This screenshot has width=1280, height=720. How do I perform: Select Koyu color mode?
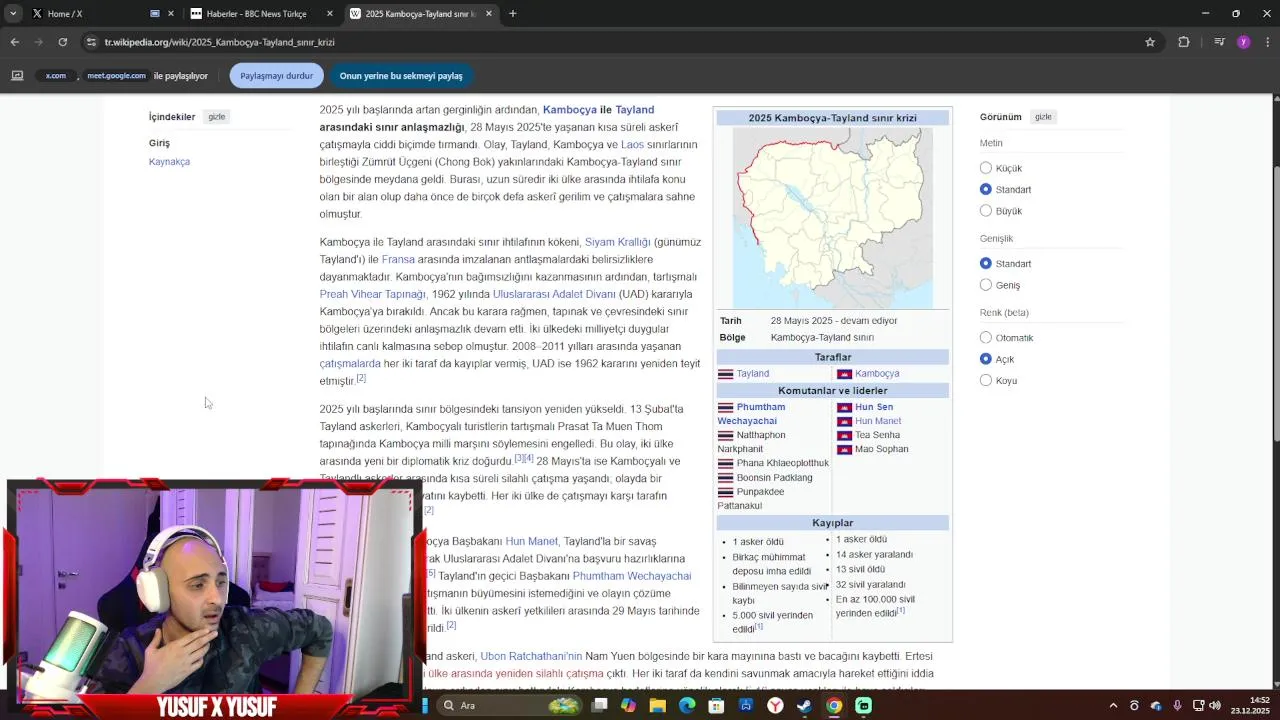point(986,380)
